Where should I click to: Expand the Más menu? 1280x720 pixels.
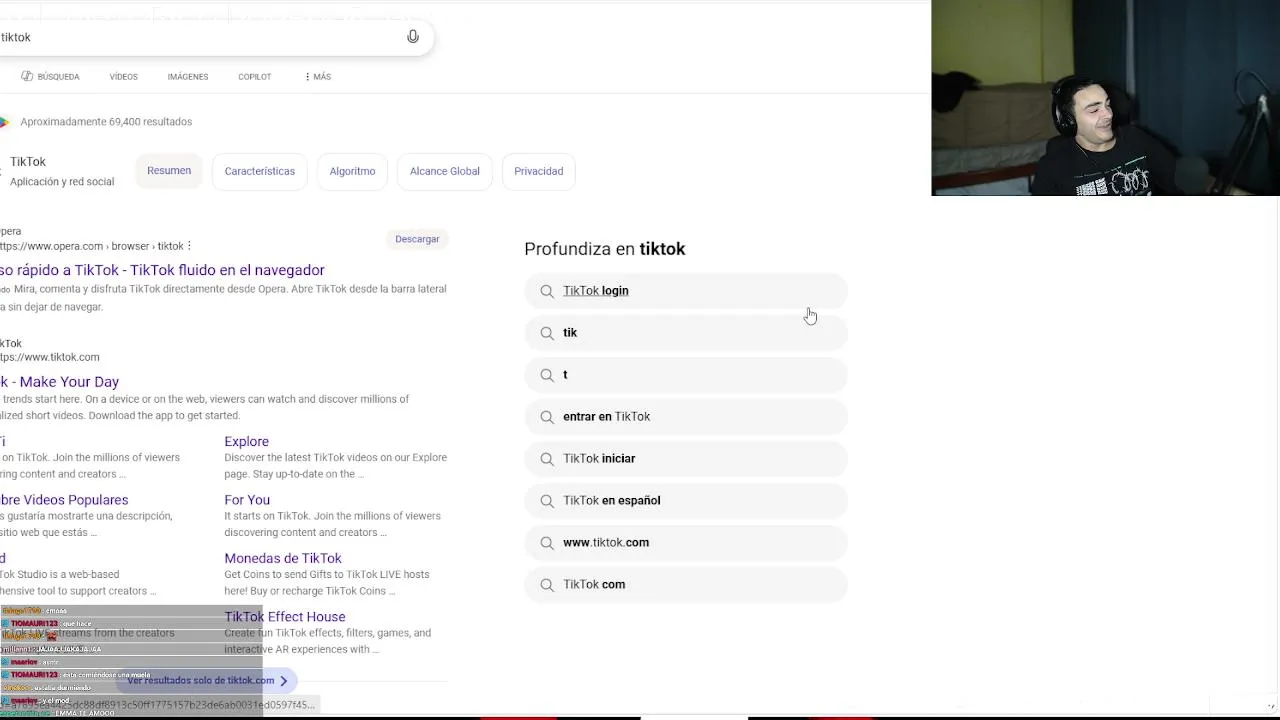[318, 76]
